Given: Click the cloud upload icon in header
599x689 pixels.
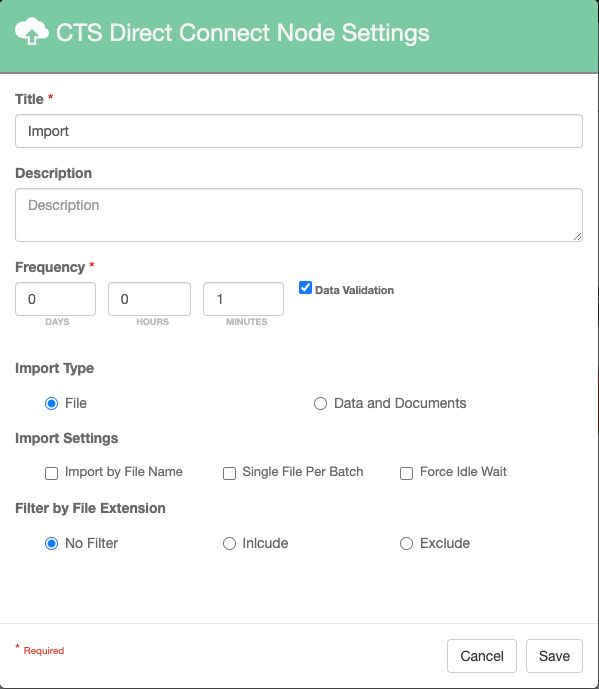Looking at the screenshot, I should point(32,31).
